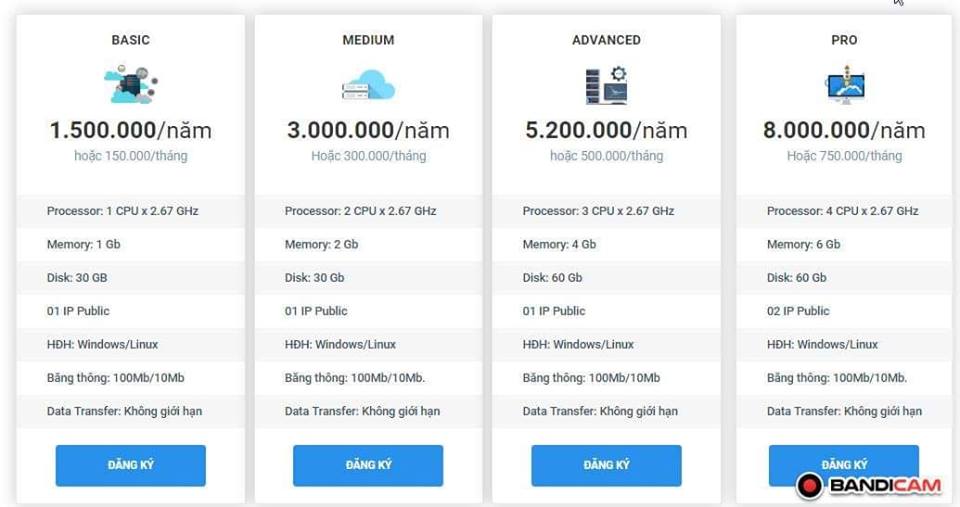Click the 8.000.000/năm price text
960x507 pixels.
tap(844, 130)
